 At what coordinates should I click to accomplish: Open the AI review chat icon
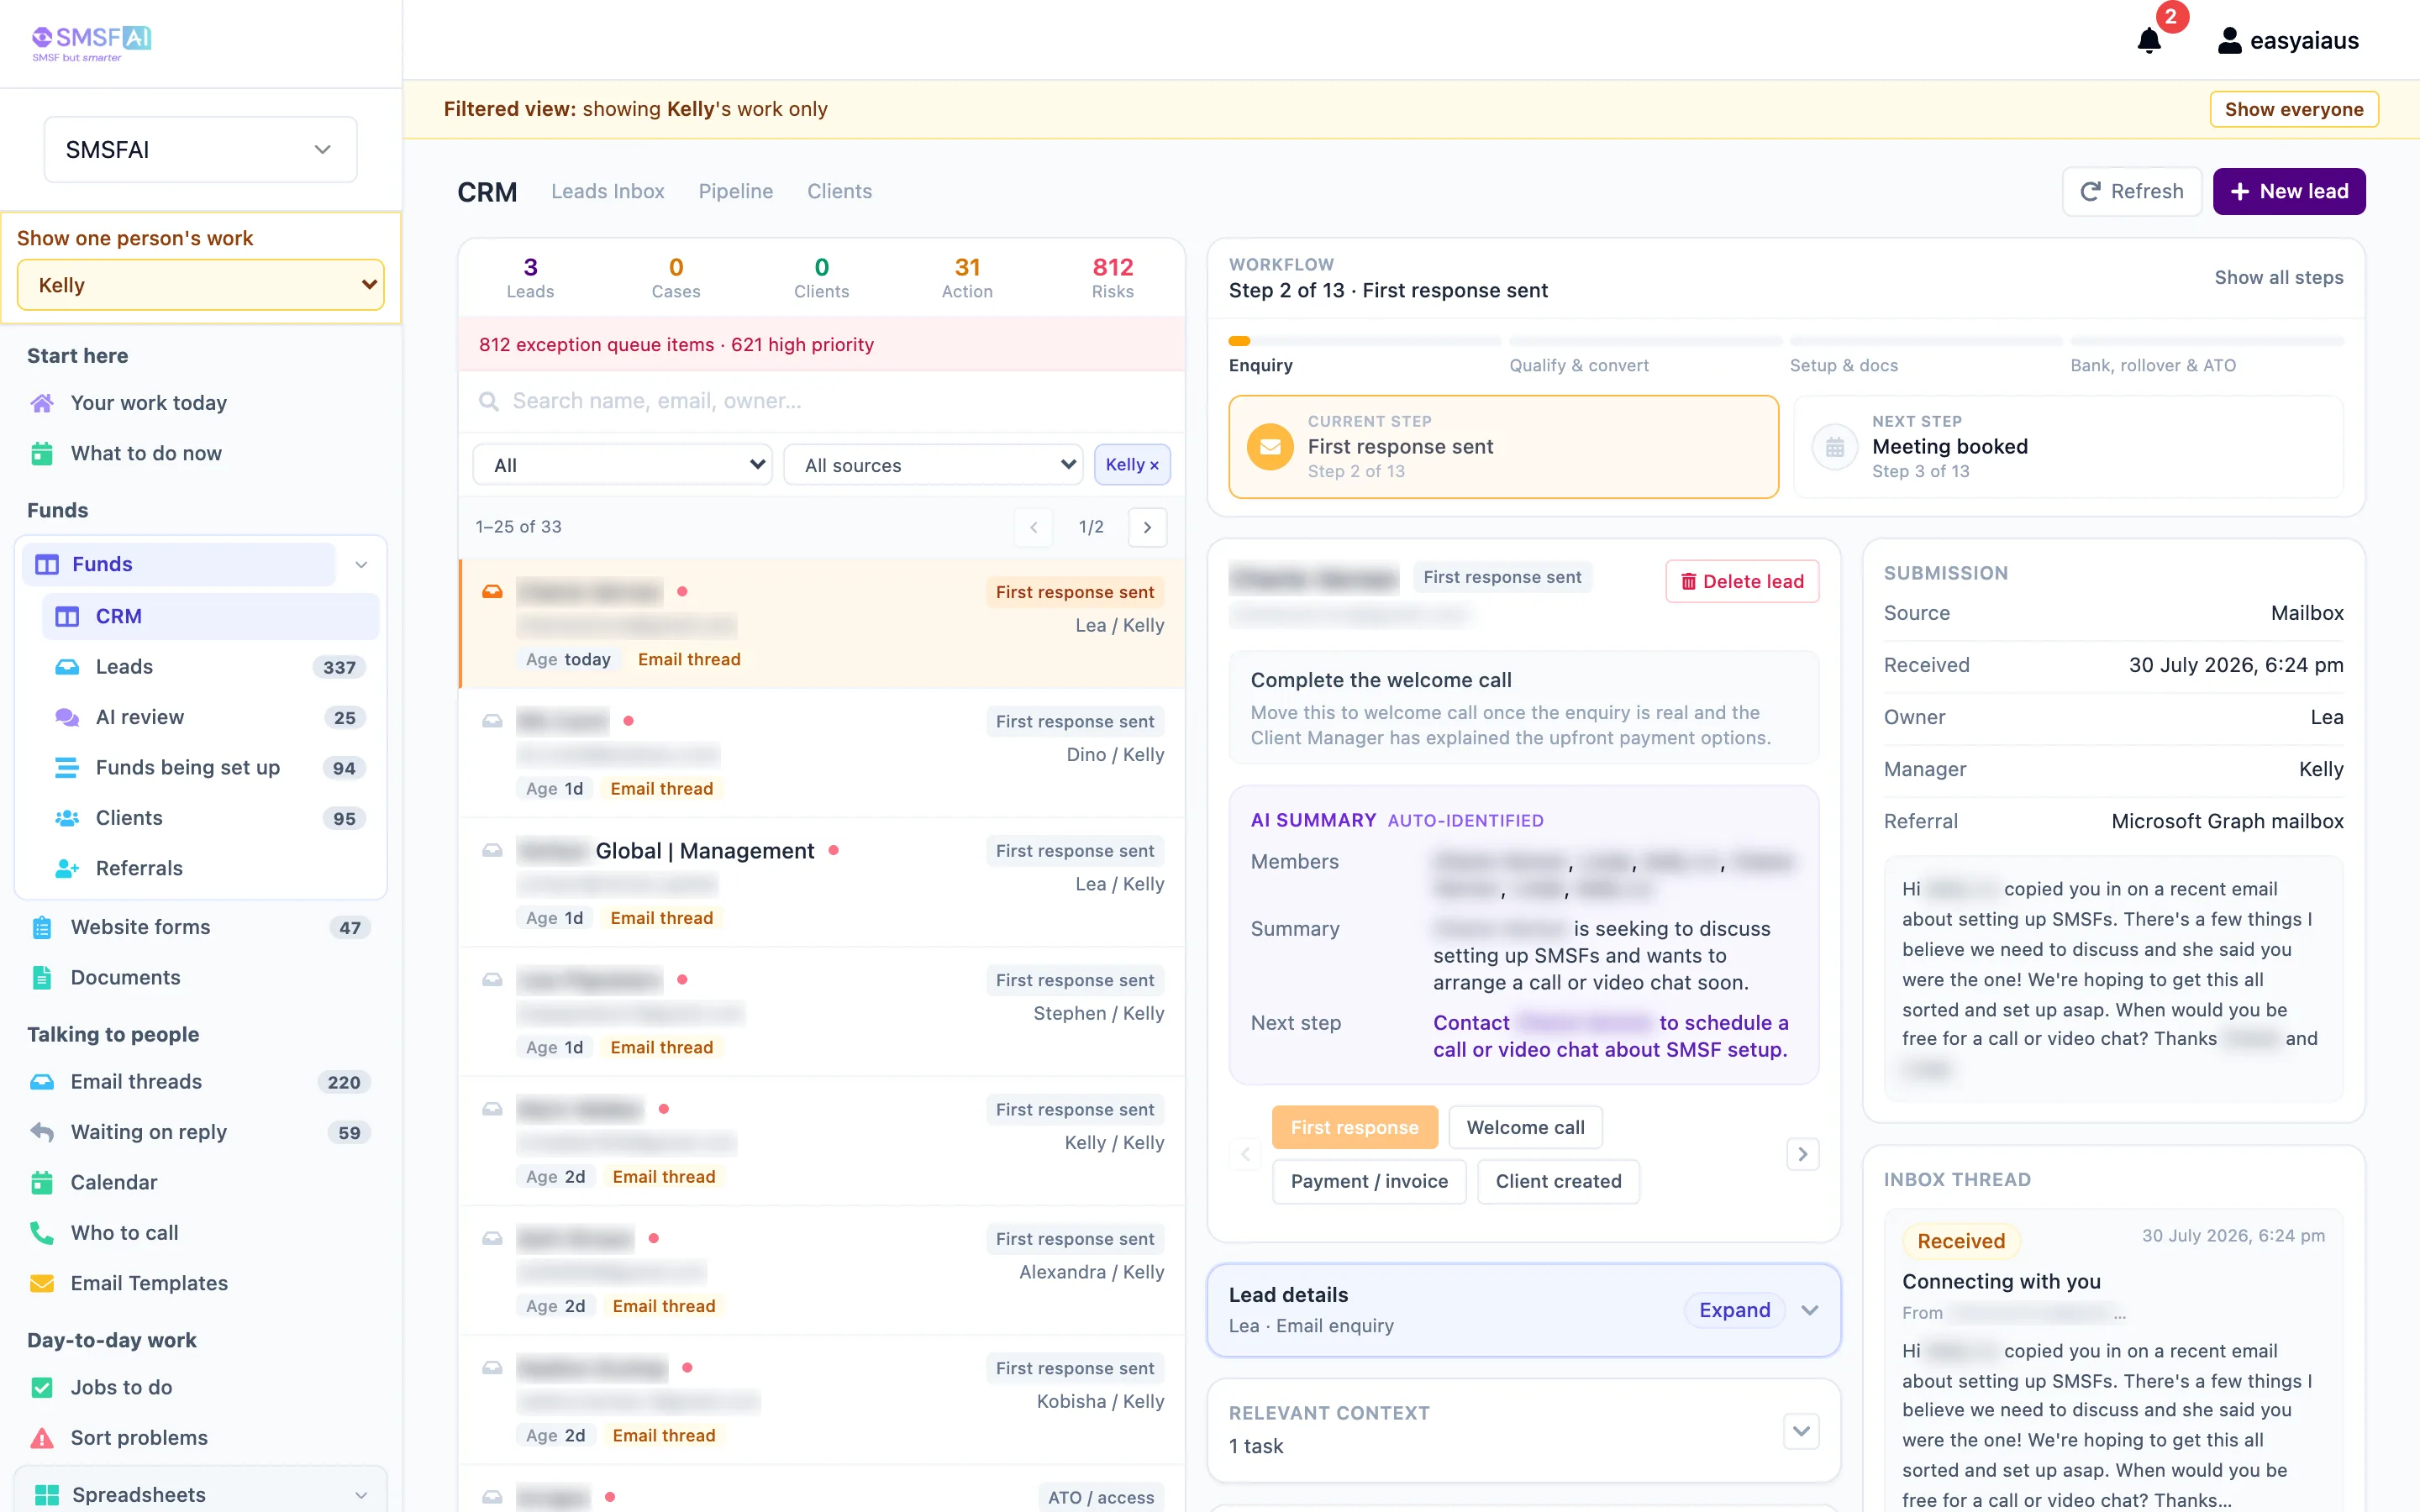[x=67, y=717]
